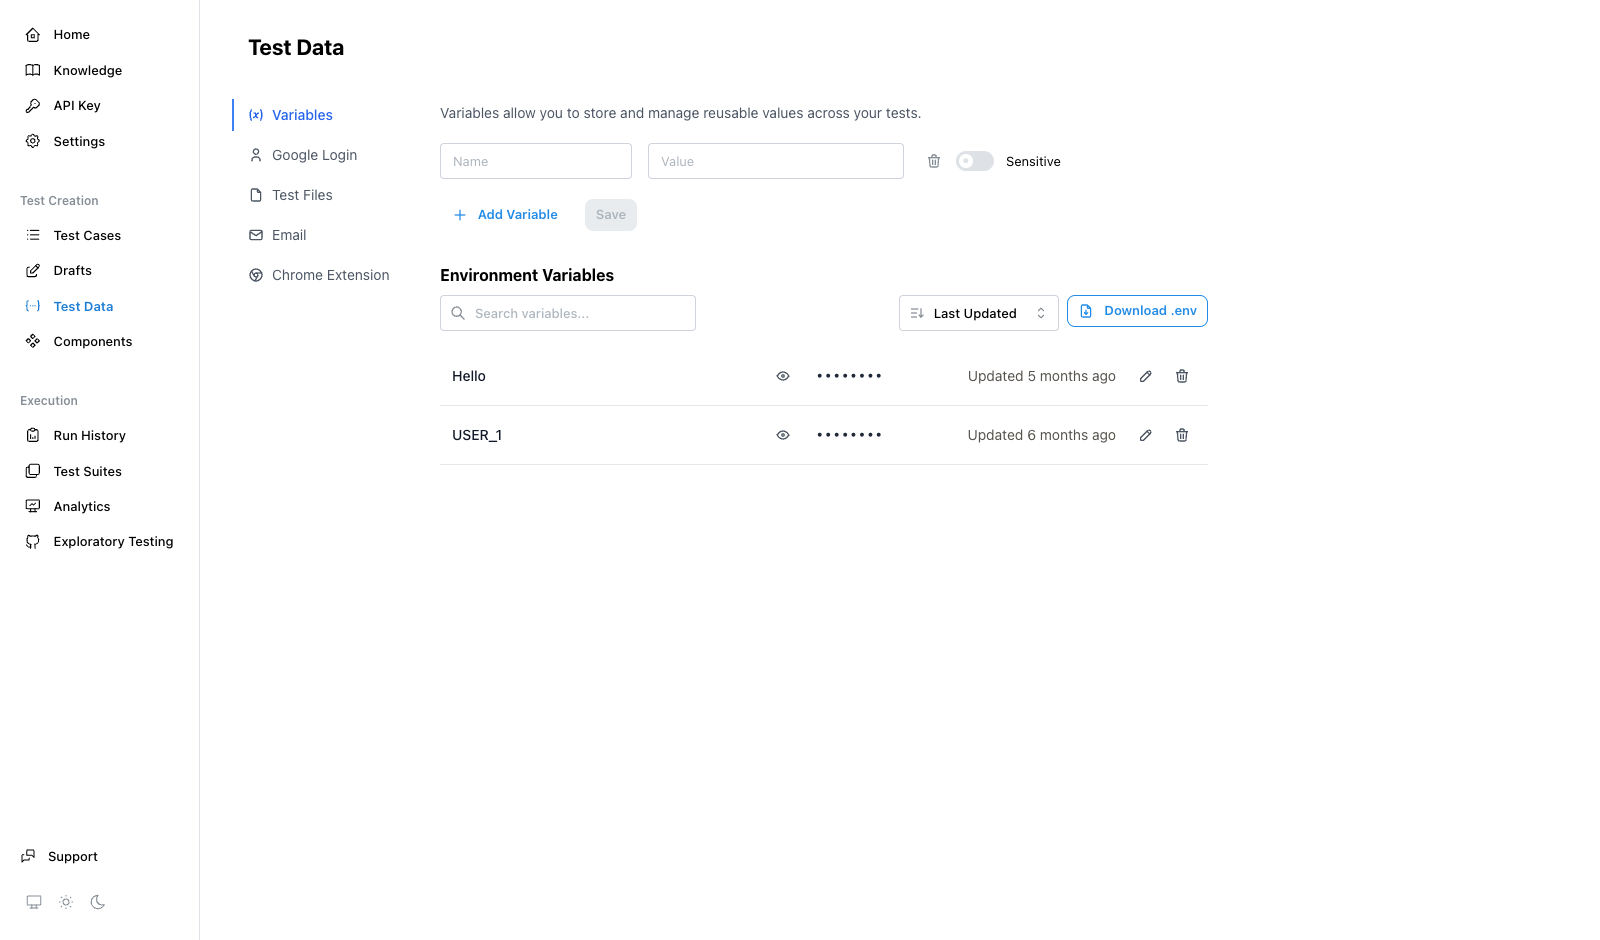
Task: Switch to the Google Login tab
Action: pyautogui.click(x=314, y=155)
